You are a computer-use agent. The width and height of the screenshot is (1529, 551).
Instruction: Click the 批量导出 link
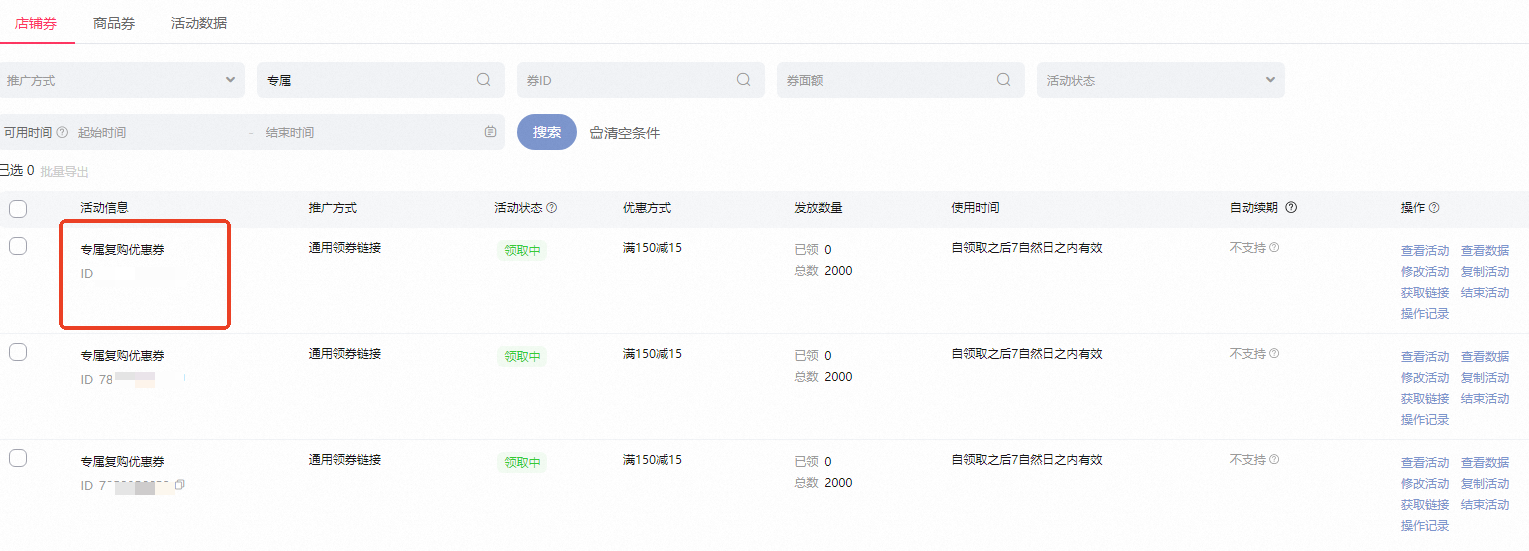pyautogui.click(x=65, y=171)
